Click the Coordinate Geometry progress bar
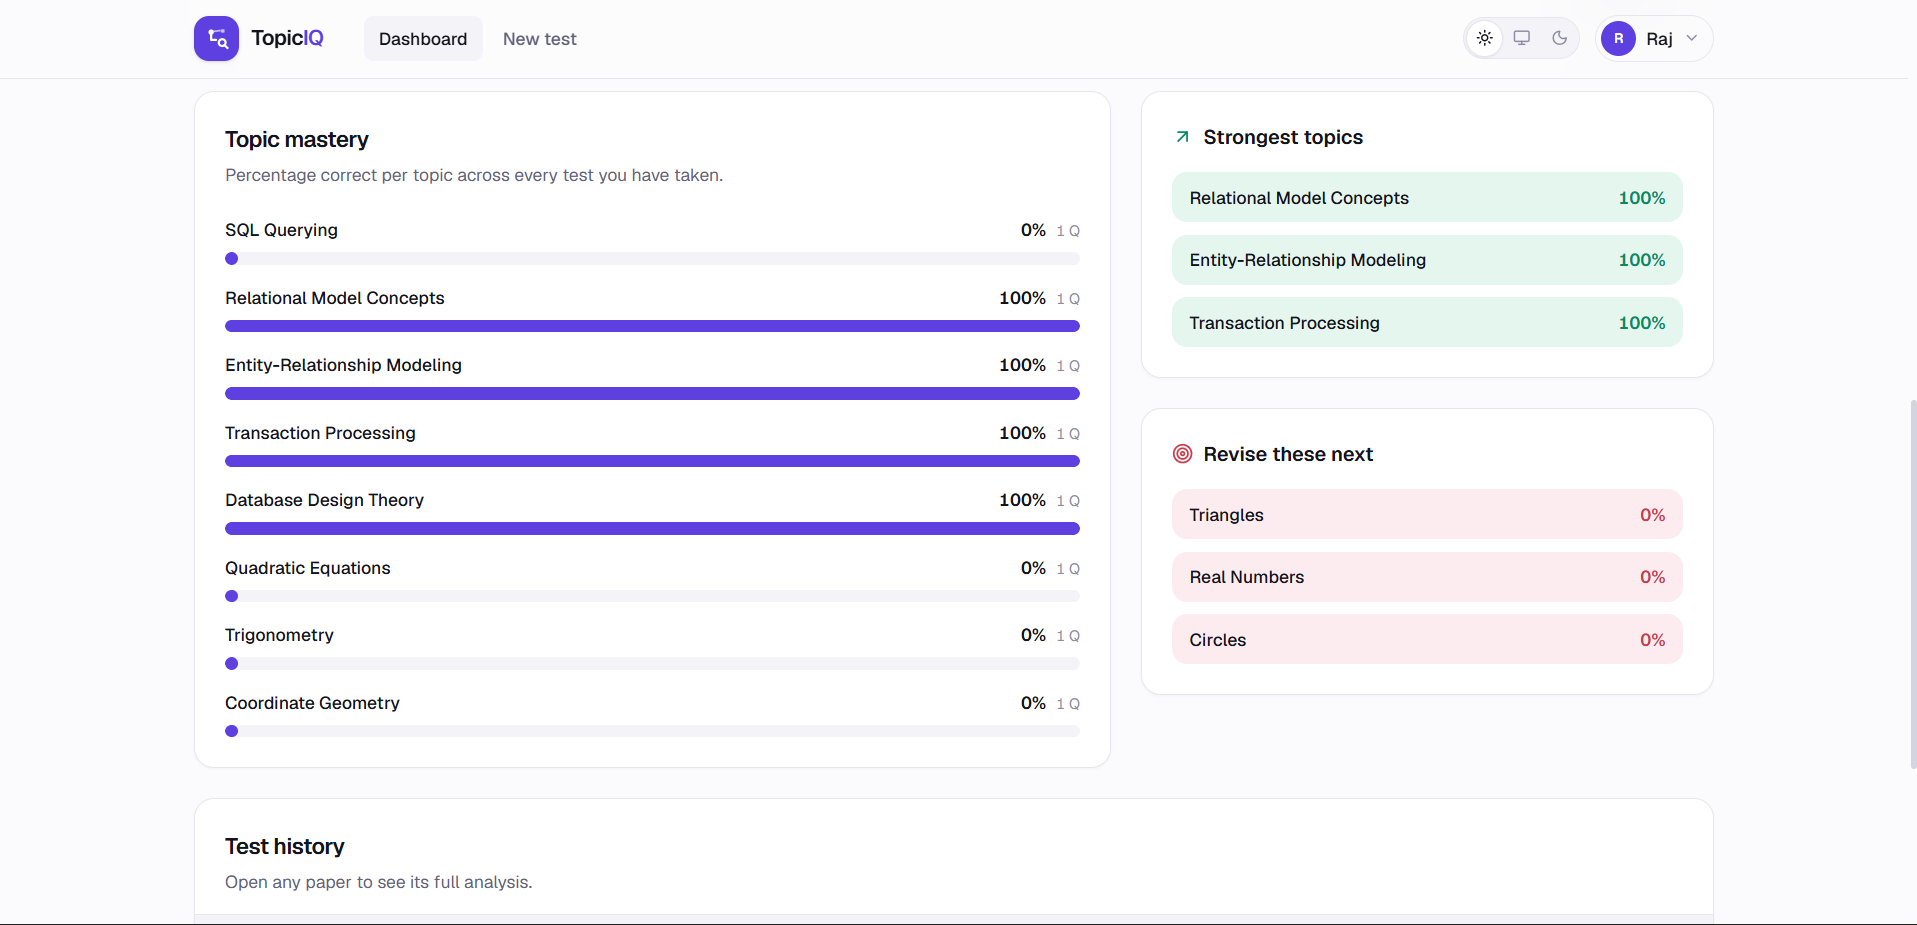Viewport: 1917px width, 925px height. [x=652, y=731]
